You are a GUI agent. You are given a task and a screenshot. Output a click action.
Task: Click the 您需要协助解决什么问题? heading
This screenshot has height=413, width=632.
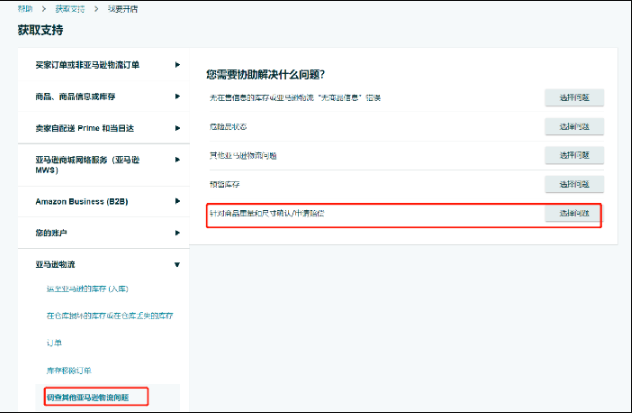[x=266, y=75]
